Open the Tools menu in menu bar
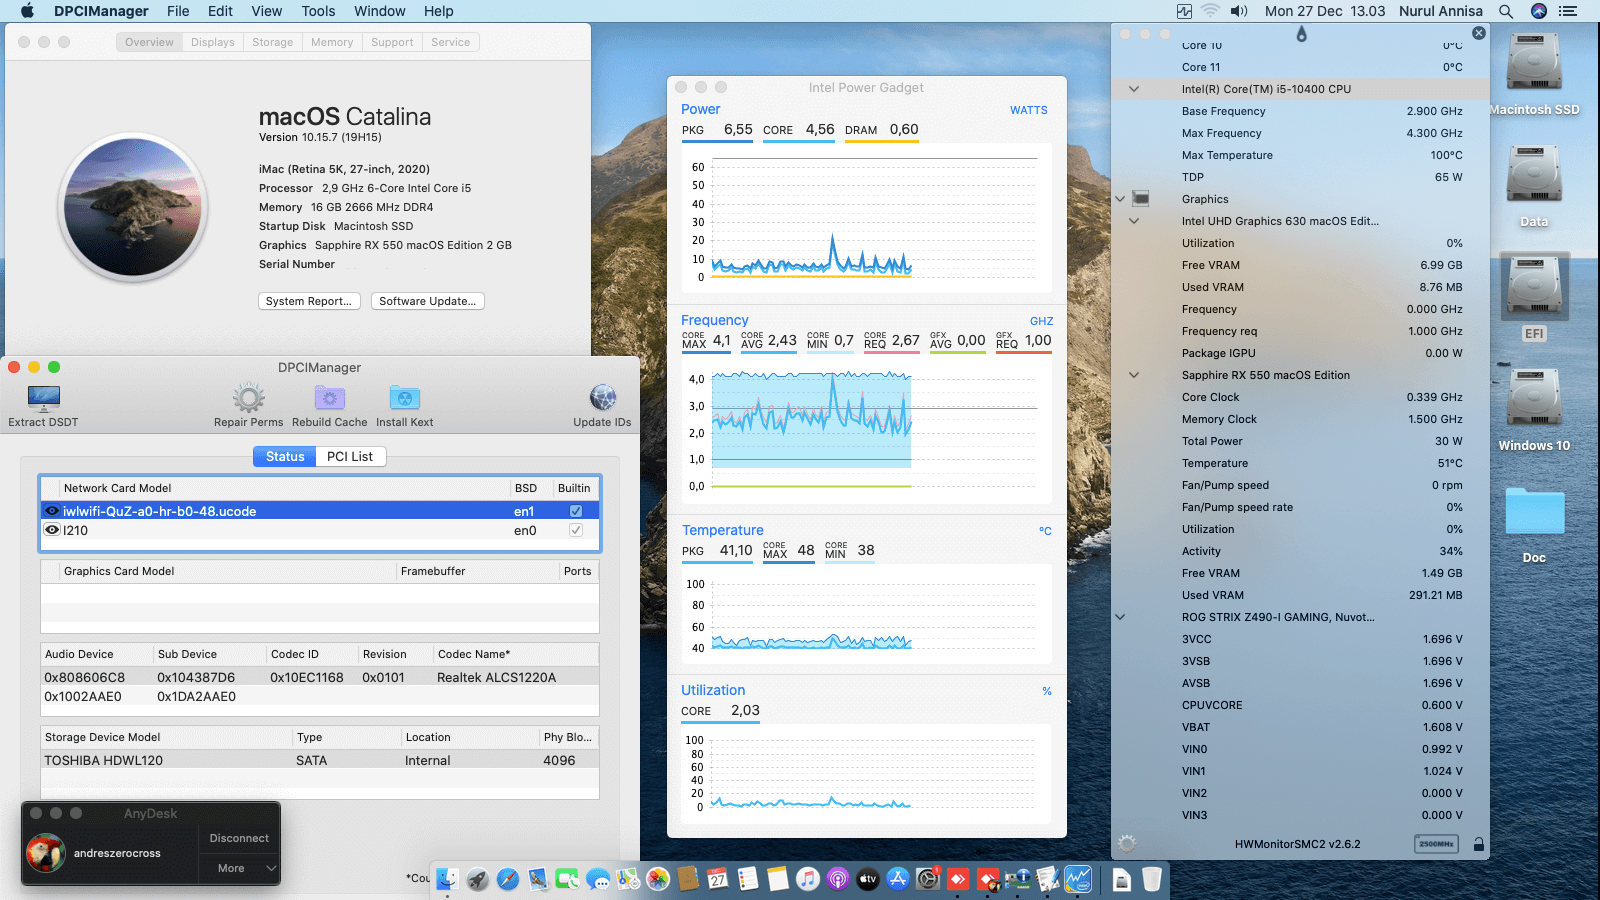The width and height of the screenshot is (1600, 900). [x=318, y=11]
